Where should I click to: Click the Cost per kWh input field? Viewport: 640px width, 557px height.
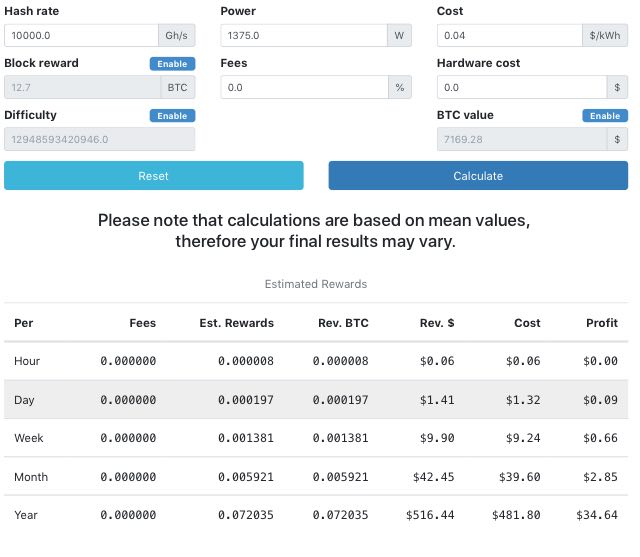509,36
